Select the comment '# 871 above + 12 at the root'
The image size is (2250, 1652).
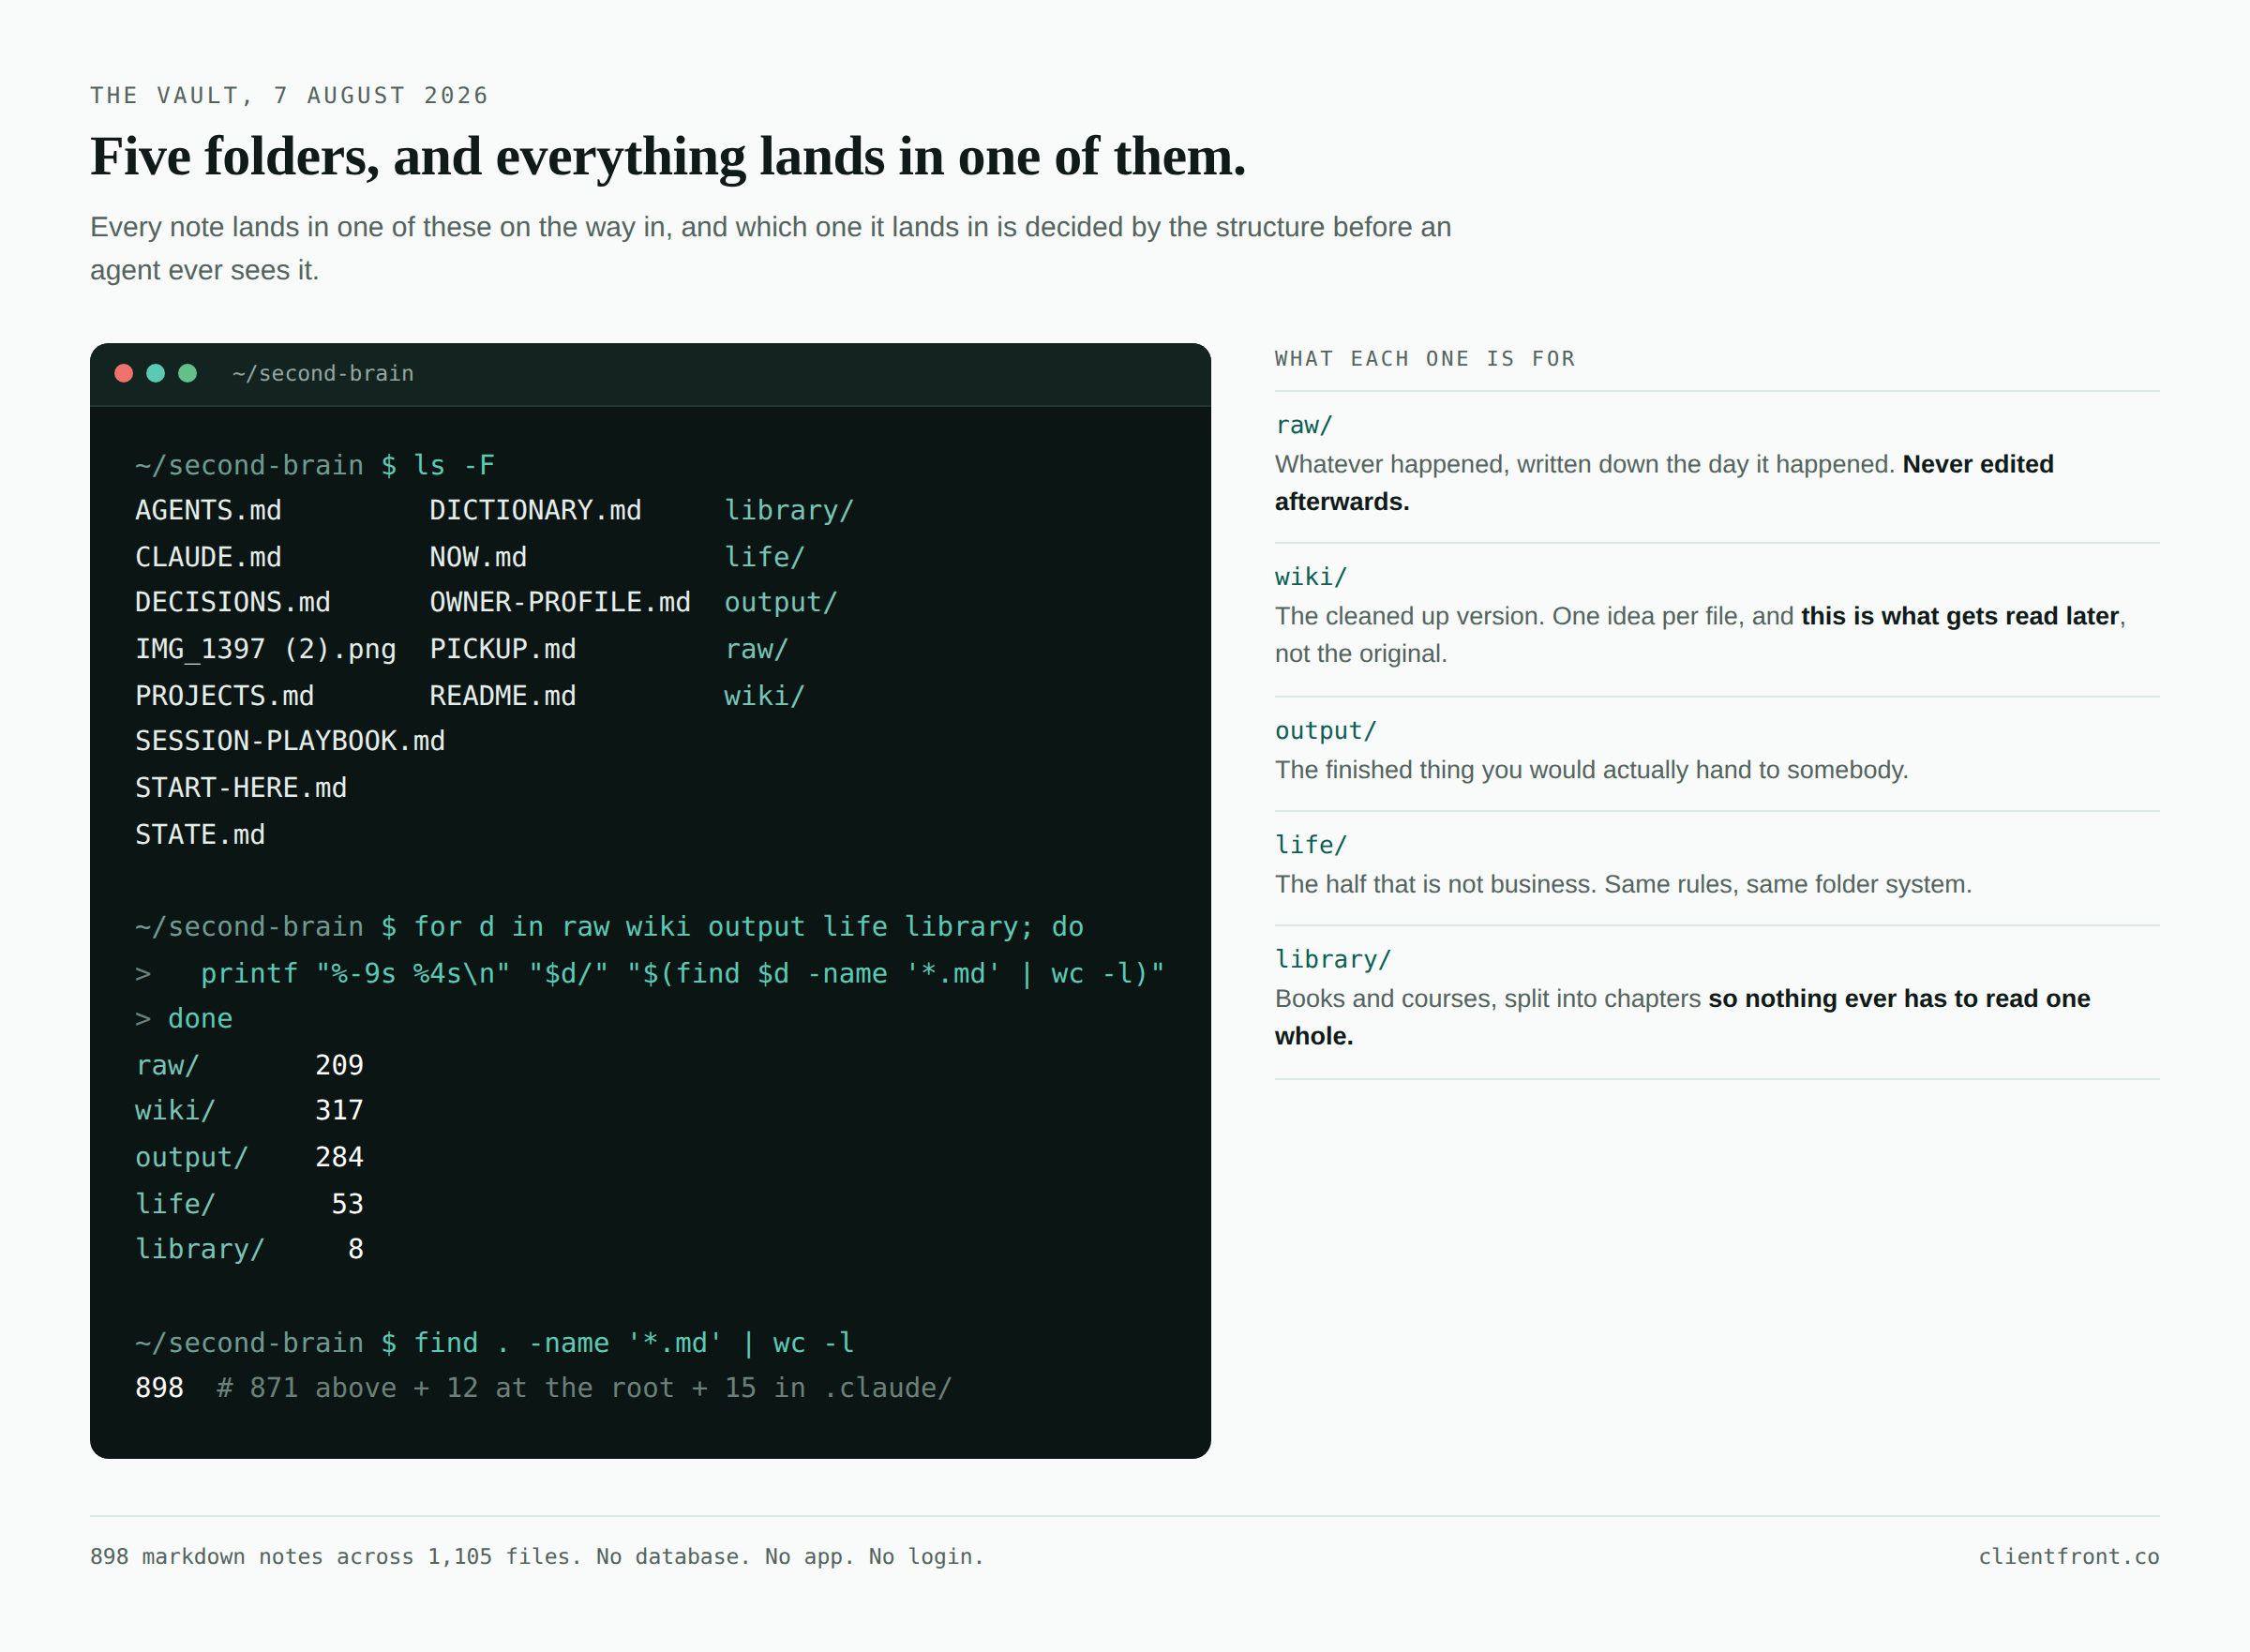pyautogui.click(x=446, y=1388)
